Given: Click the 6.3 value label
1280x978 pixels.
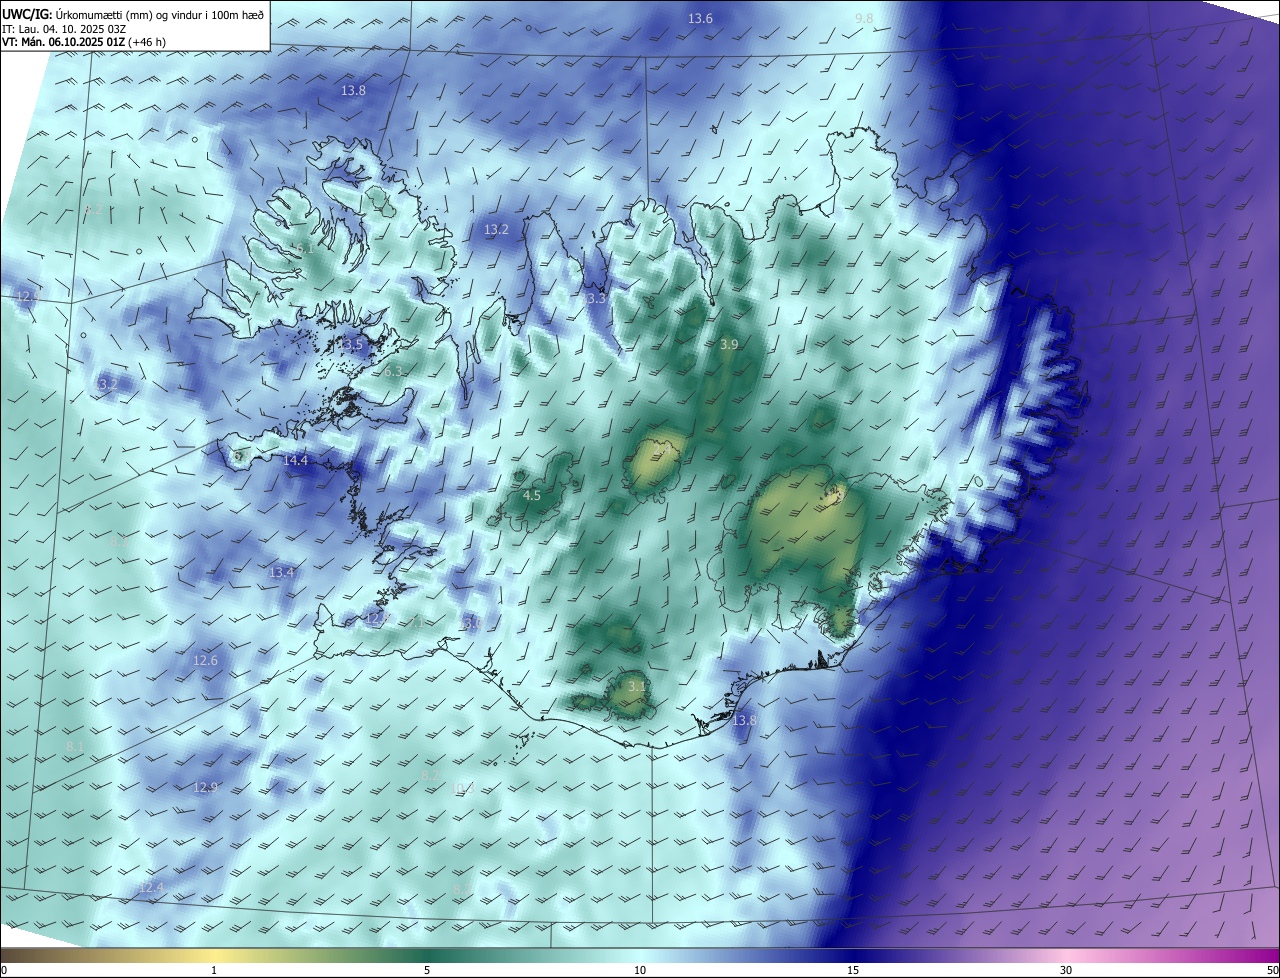Looking at the screenshot, I should [393, 371].
